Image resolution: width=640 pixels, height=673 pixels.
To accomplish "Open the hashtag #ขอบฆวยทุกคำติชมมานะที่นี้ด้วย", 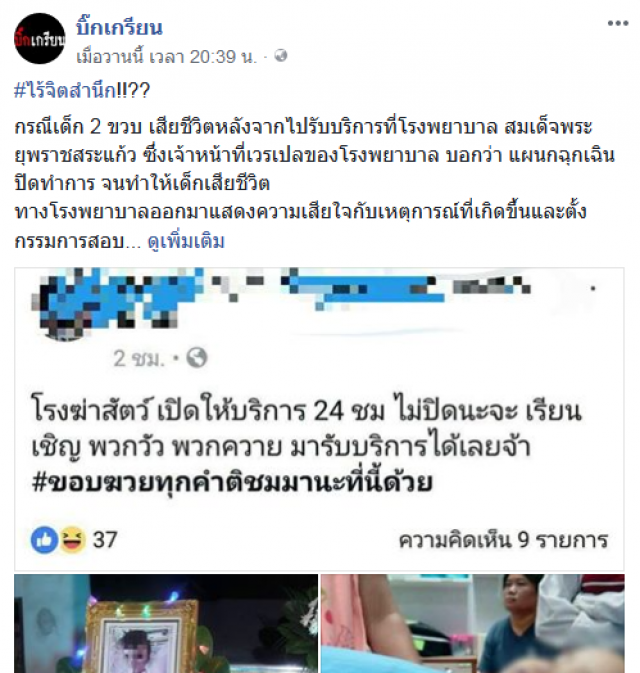I will [x=232, y=482].
